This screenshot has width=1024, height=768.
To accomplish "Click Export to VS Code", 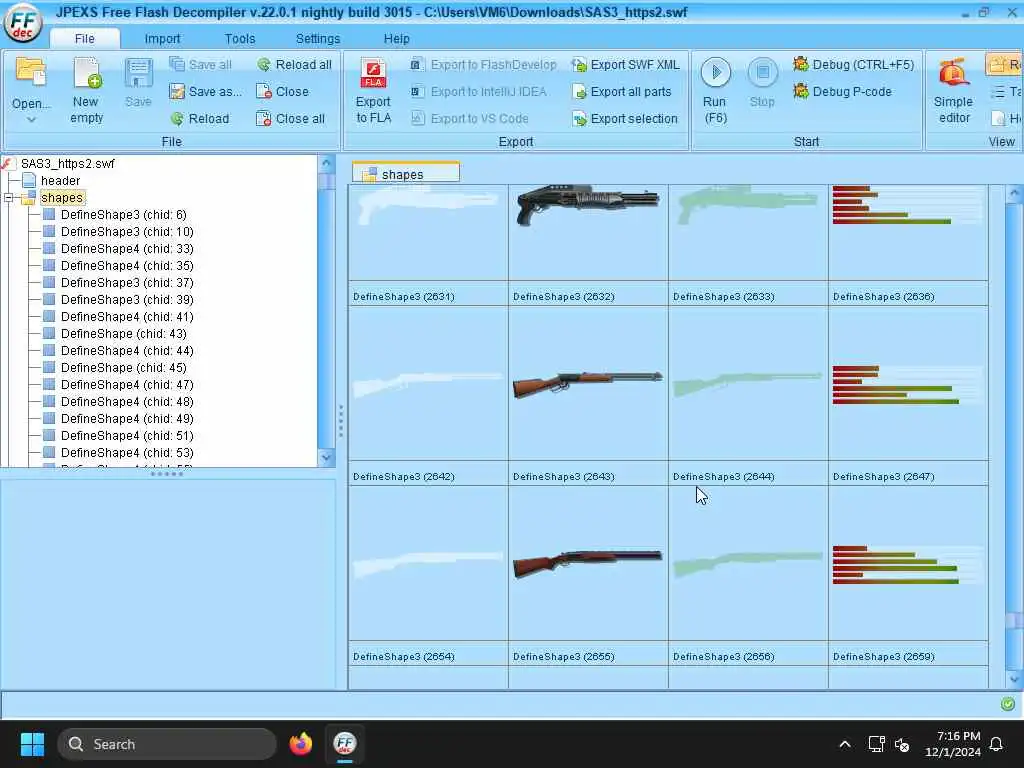I will pos(470,118).
